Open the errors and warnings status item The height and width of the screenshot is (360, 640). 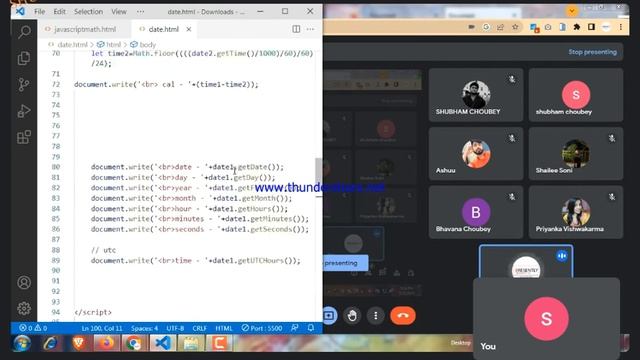point(33,328)
